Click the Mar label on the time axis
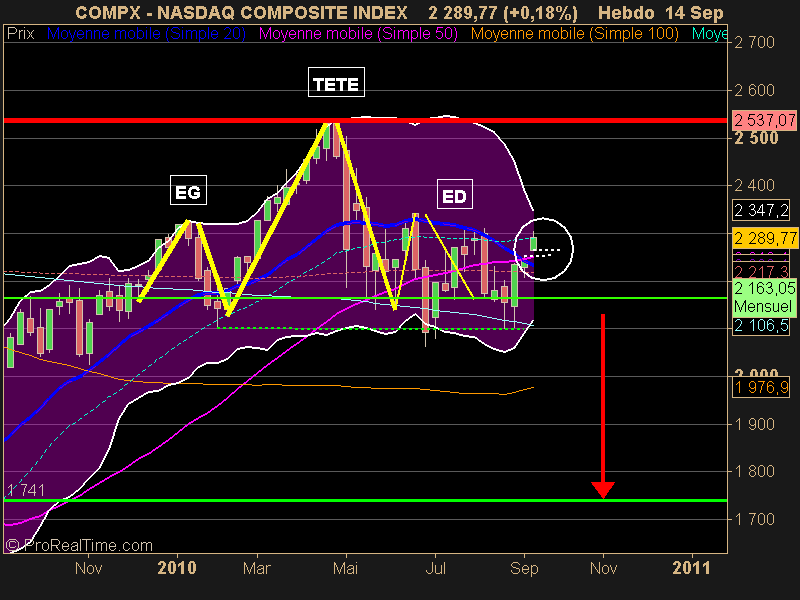 coord(257,568)
